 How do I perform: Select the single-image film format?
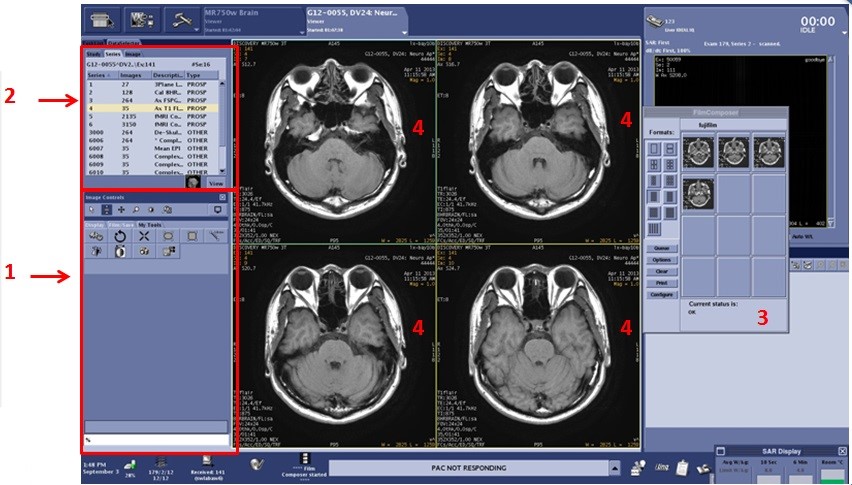[655, 148]
